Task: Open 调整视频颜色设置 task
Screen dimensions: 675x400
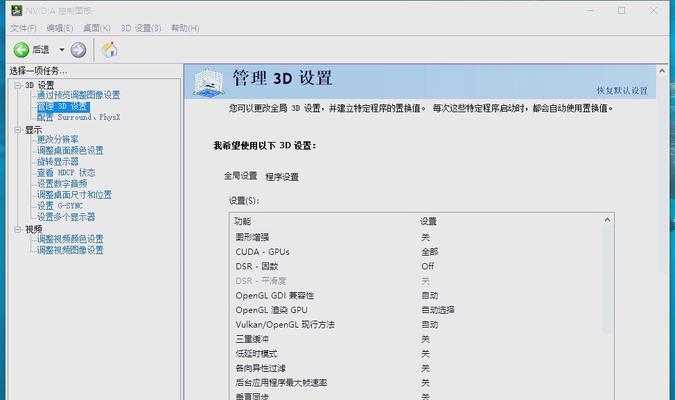Action: coord(70,239)
